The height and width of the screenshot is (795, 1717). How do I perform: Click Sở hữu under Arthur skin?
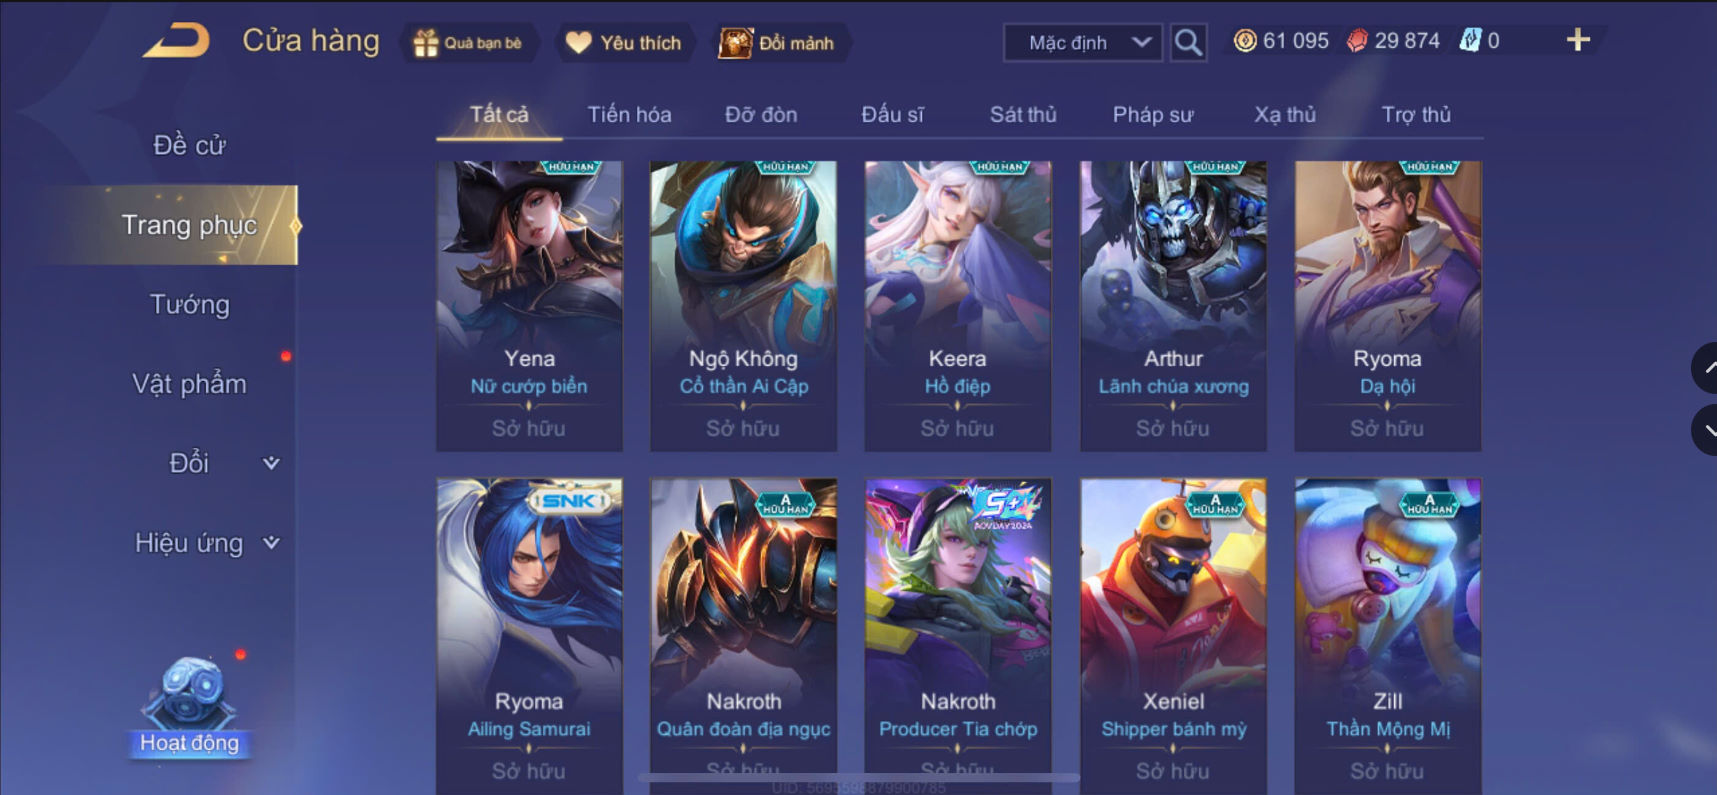click(1173, 428)
